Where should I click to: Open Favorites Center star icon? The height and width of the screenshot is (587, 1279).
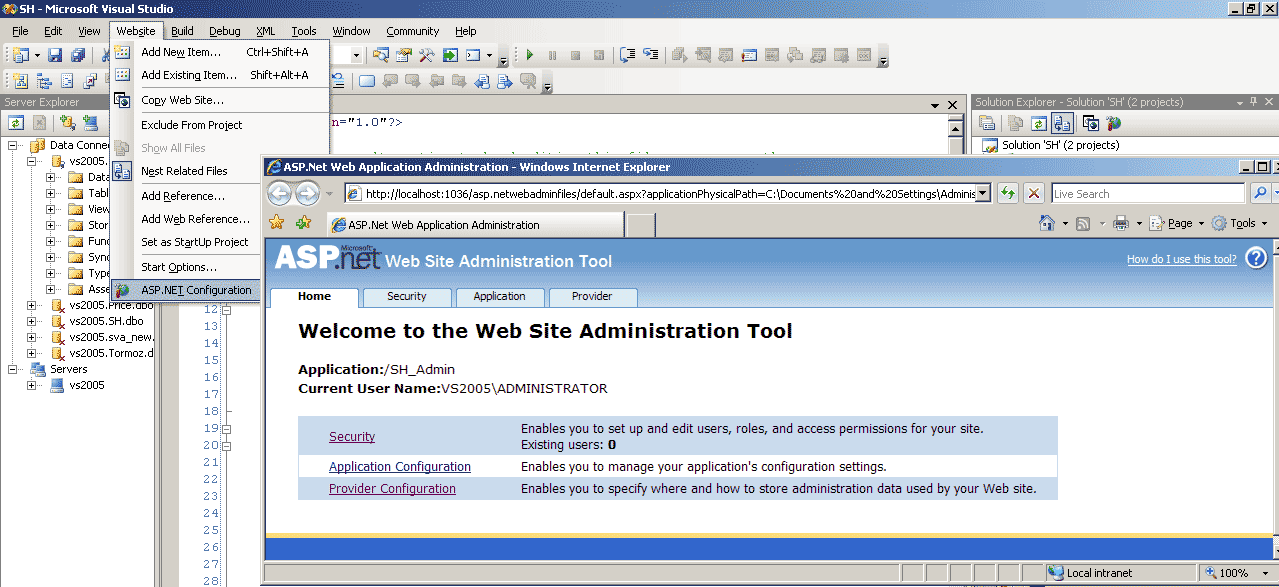277,222
